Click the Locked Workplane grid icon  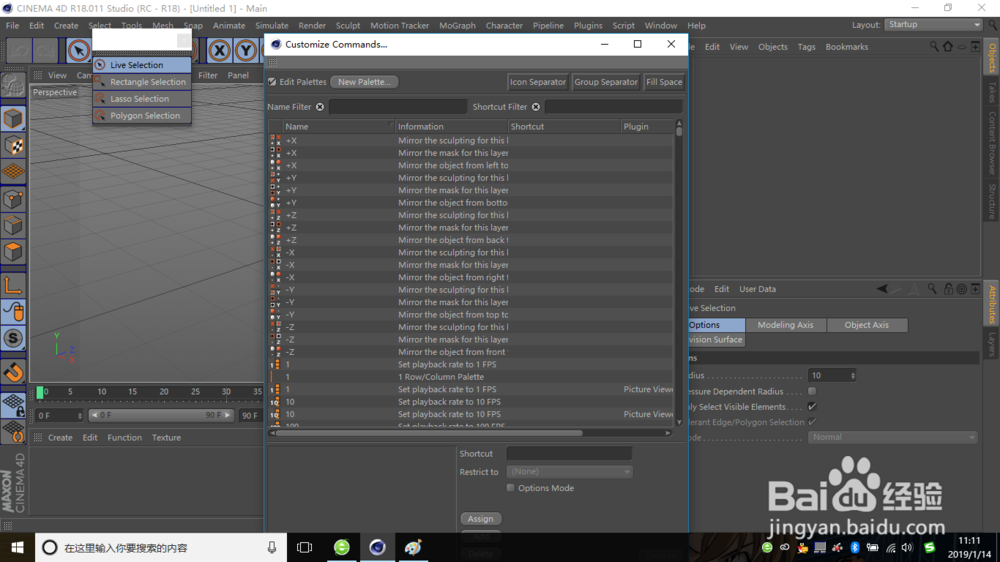click(x=13, y=404)
